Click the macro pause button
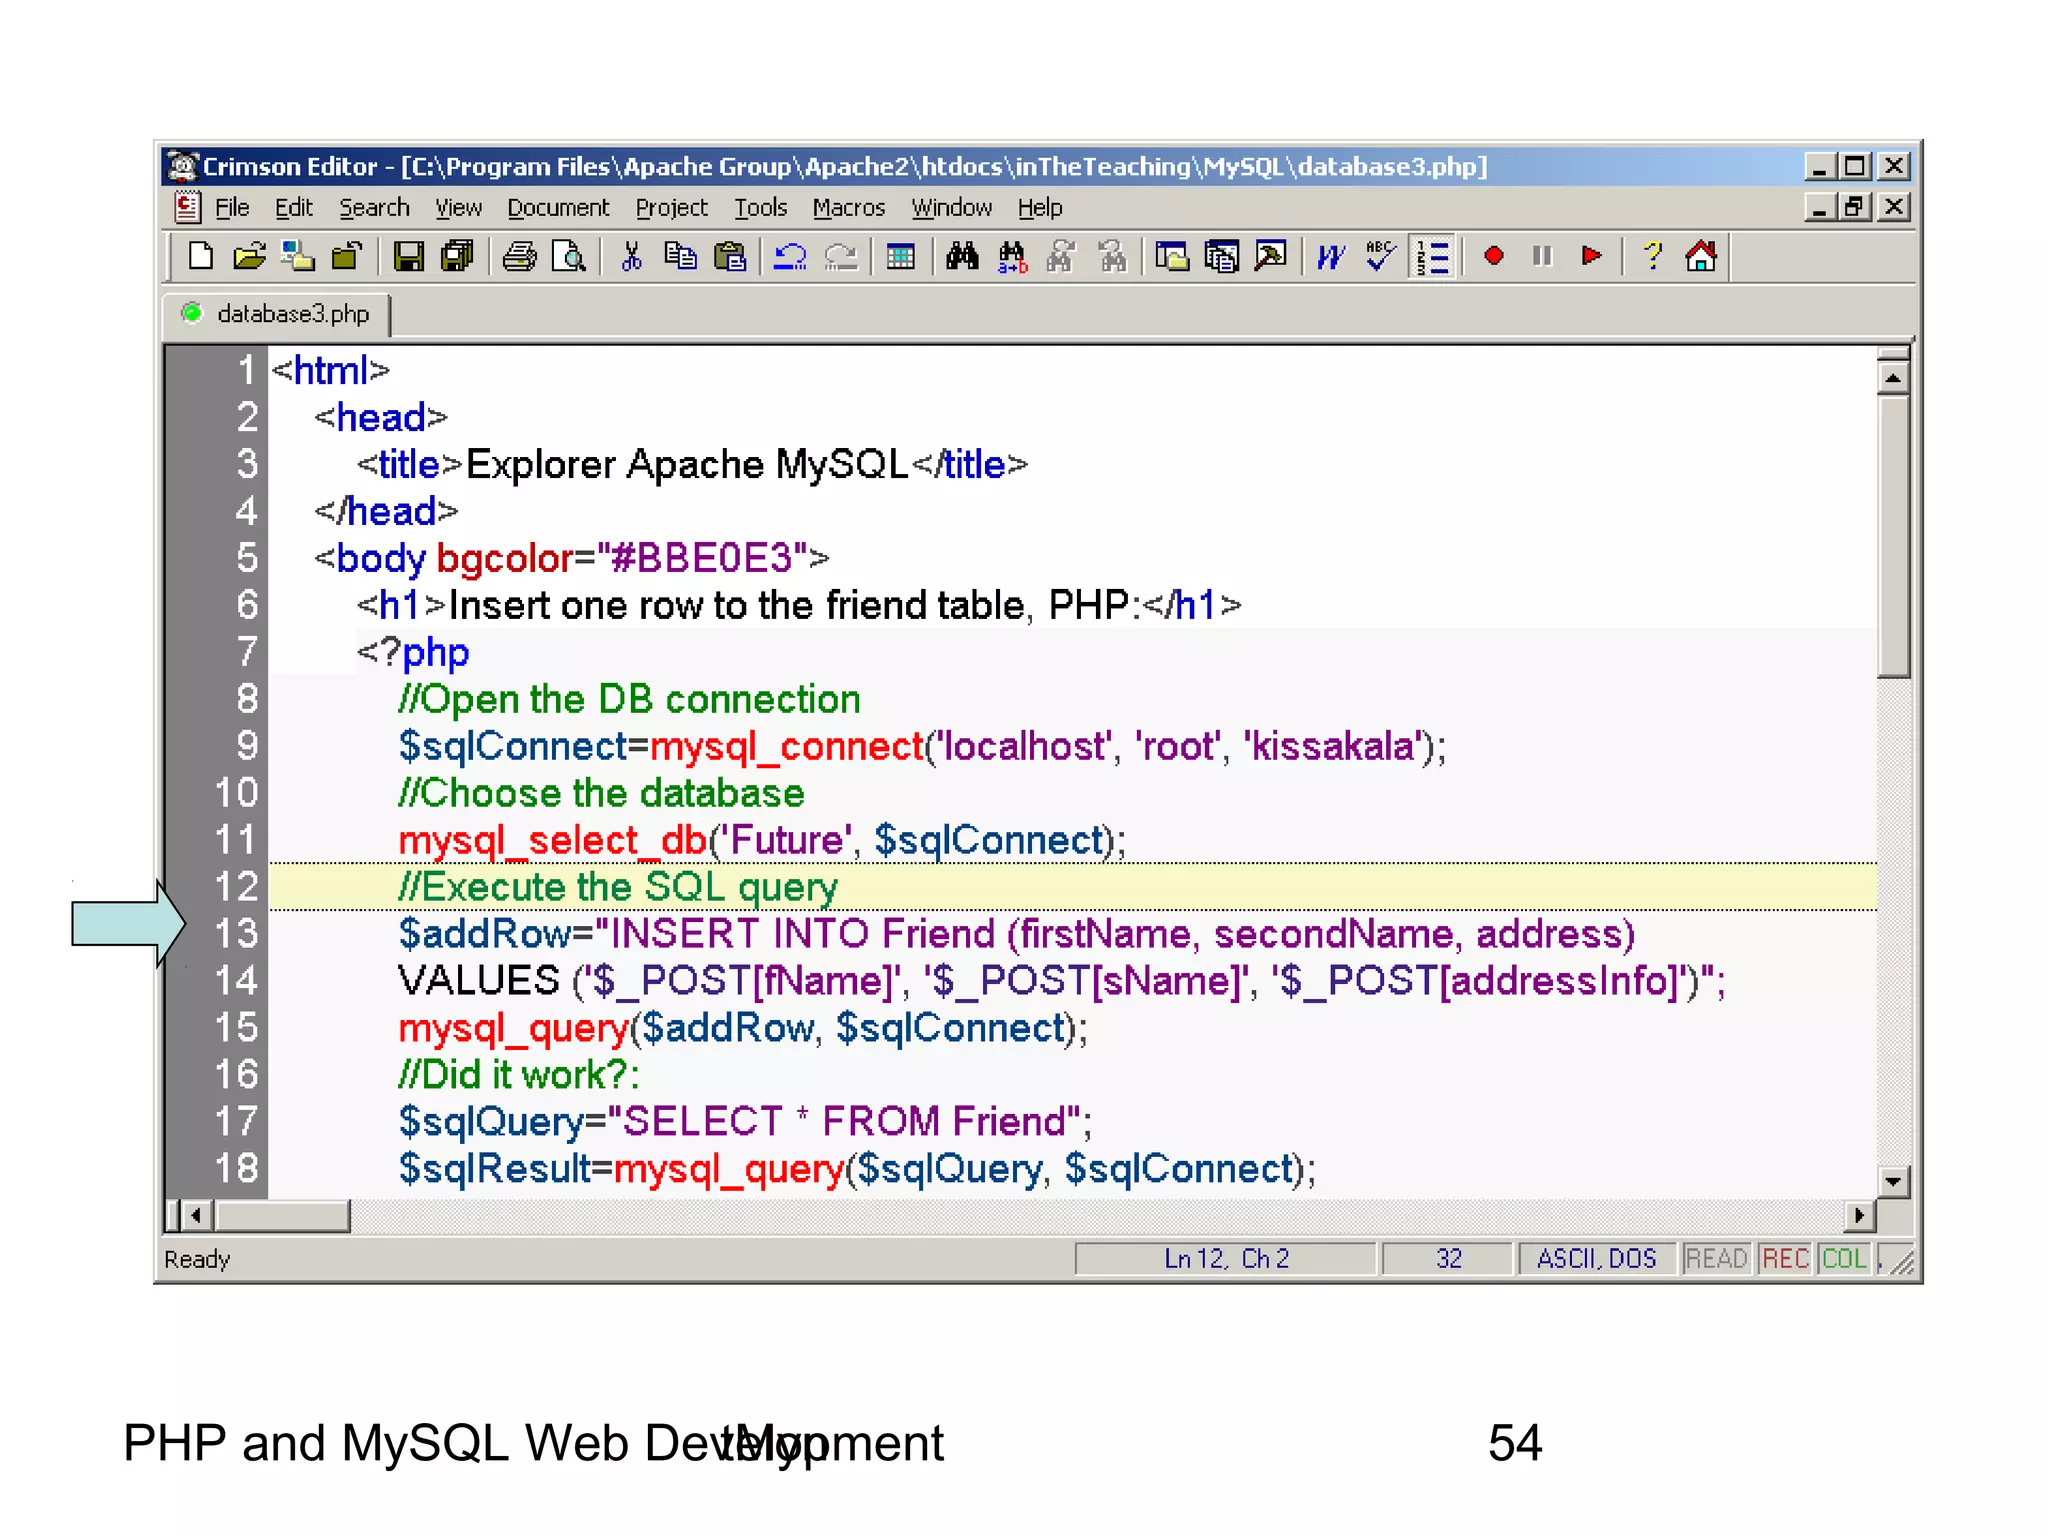This screenshot has height=1536, width=2048. [1543, 257]
